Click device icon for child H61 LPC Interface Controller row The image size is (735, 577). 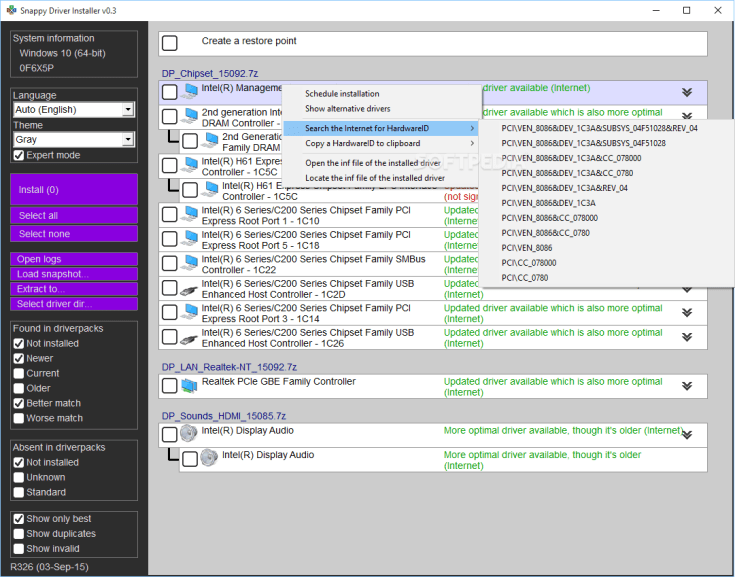pos(210,189)
